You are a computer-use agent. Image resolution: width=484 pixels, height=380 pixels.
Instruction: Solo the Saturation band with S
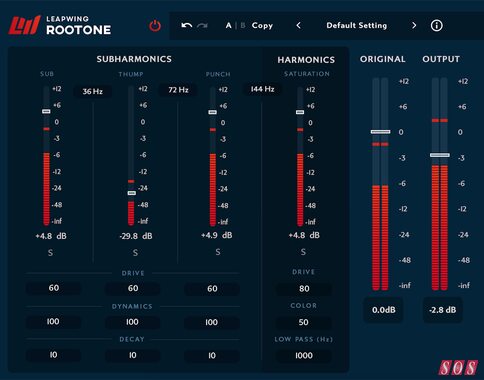[x=303, y=252]
